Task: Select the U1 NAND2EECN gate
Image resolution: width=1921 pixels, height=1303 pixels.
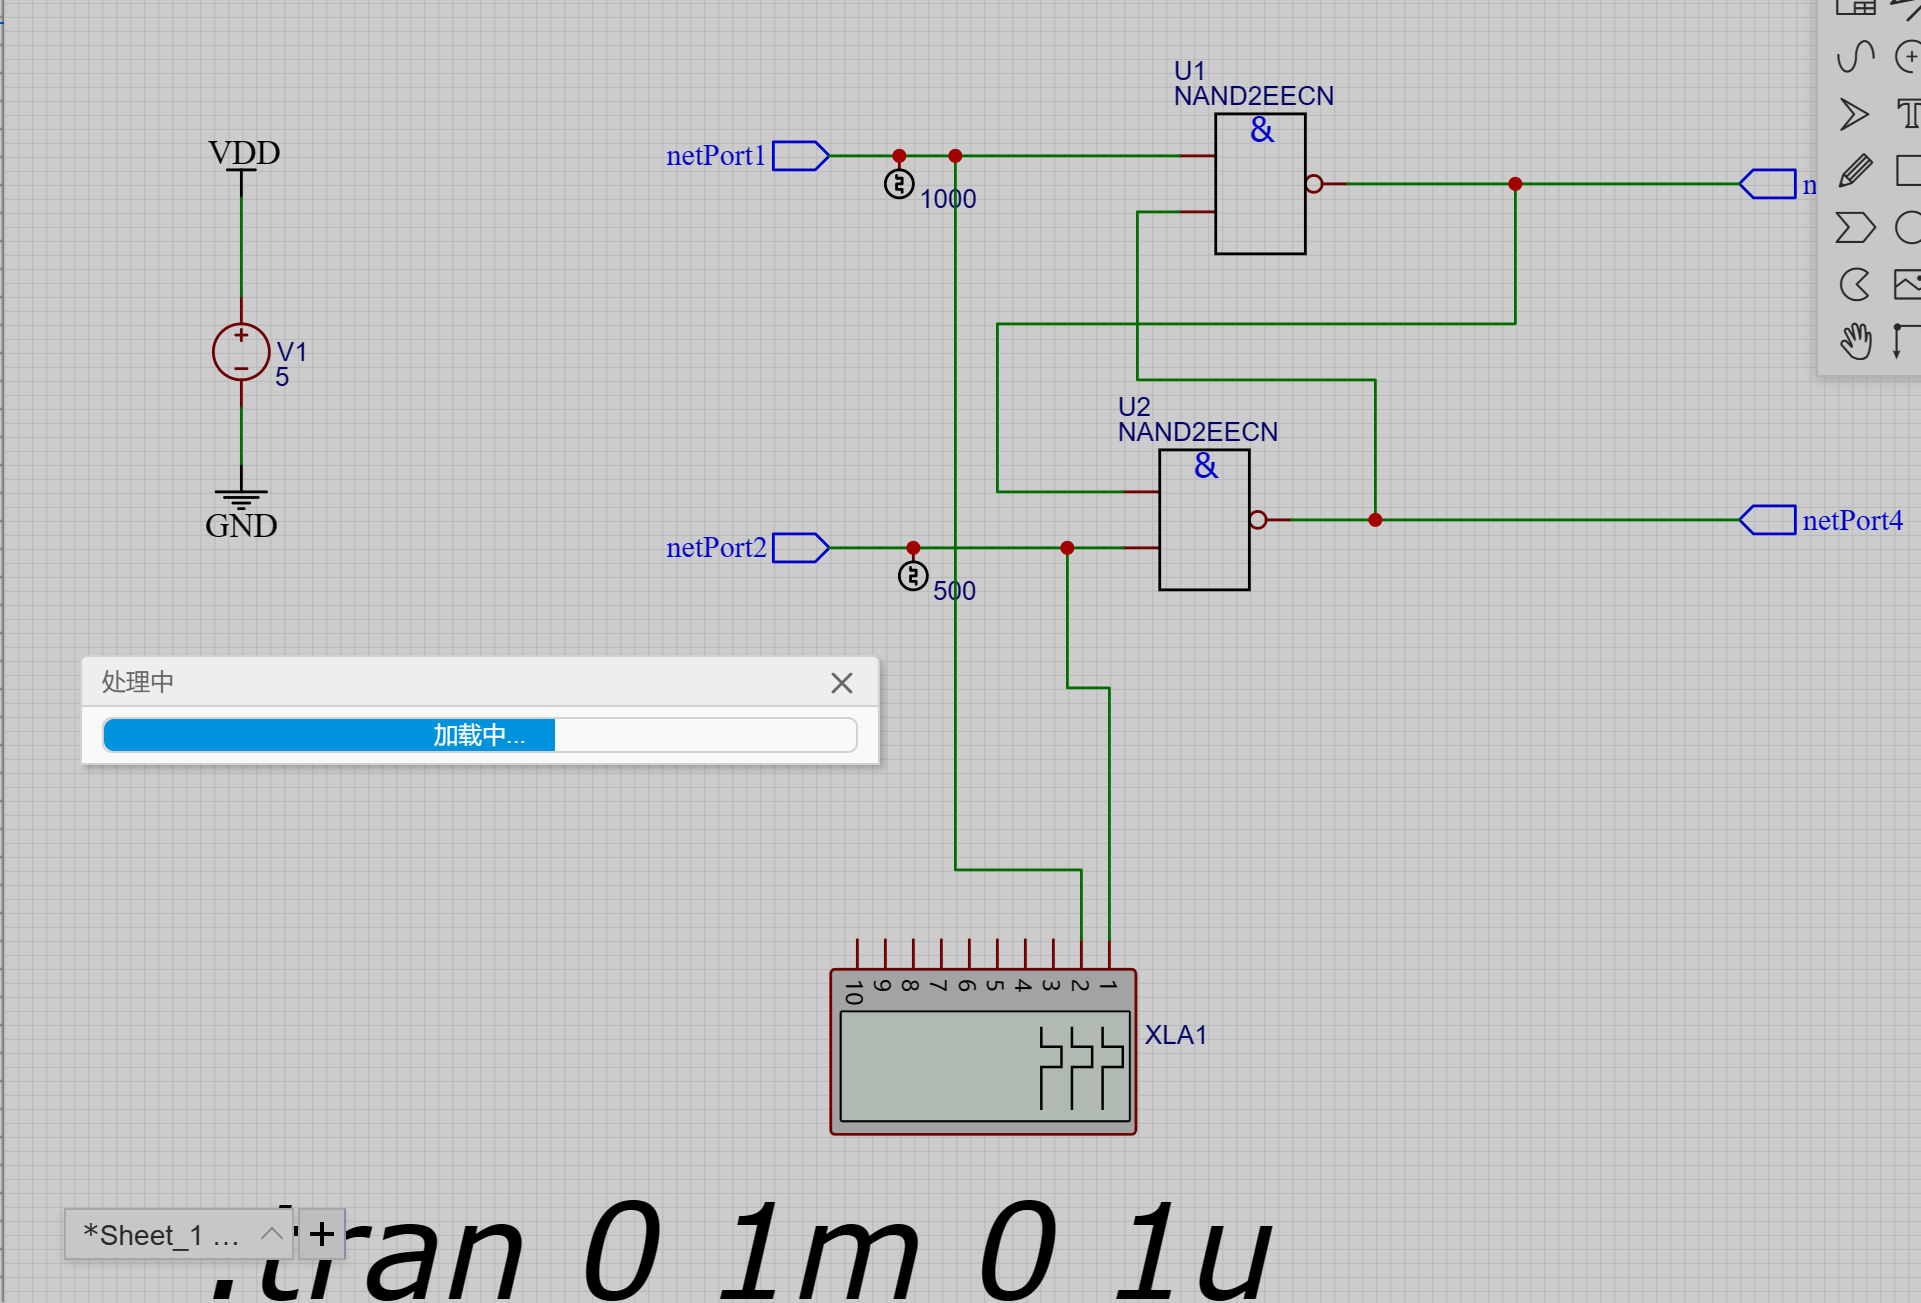Action: tap(1260, 185)
